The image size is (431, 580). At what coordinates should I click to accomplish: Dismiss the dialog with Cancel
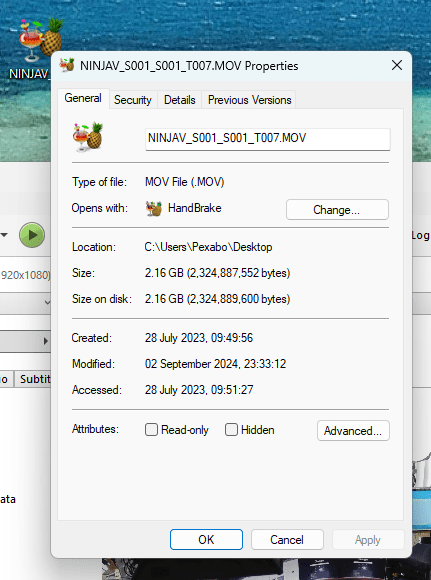coord(287,540)
